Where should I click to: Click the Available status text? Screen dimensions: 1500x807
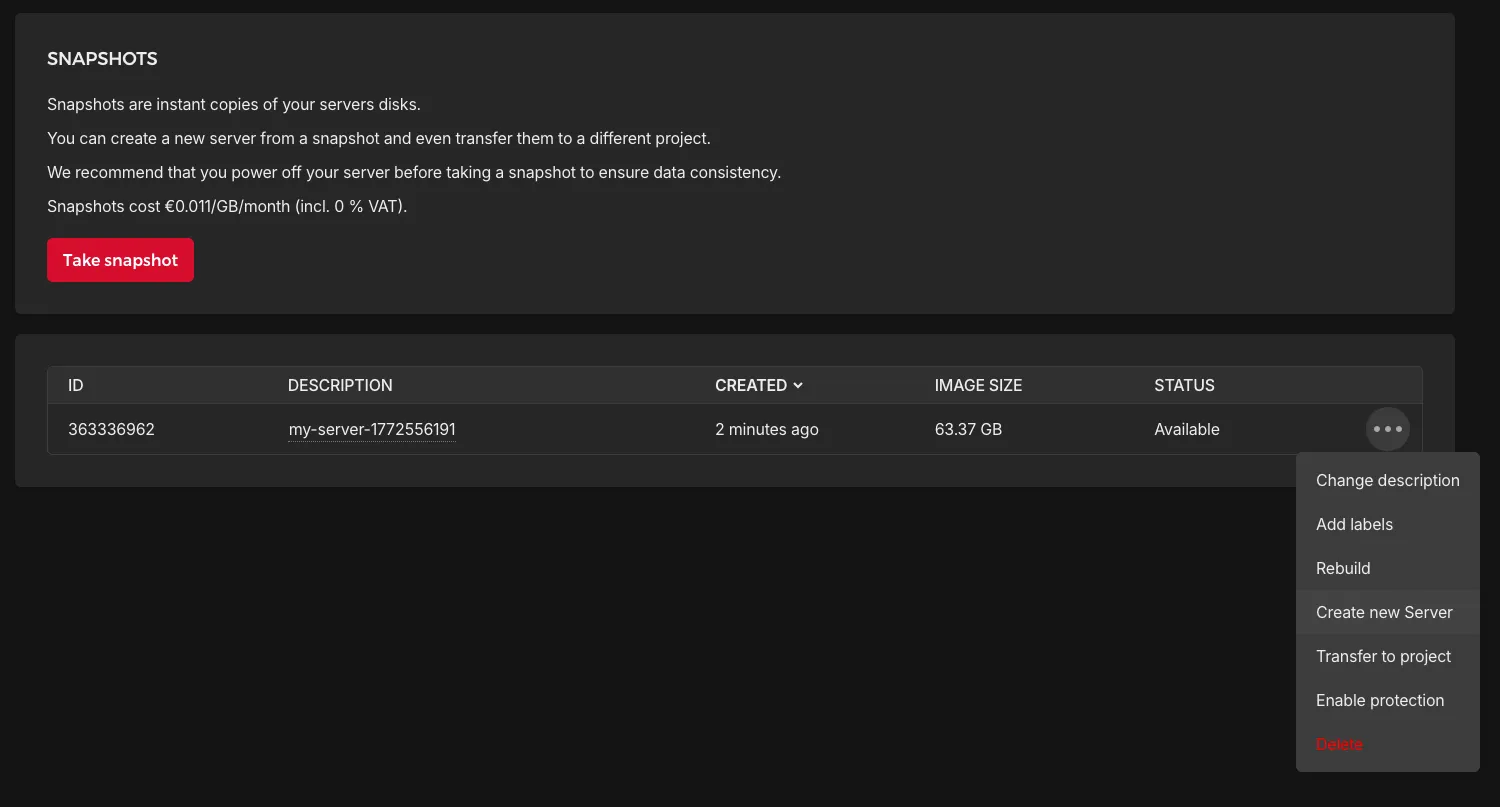pos(1187,430)
